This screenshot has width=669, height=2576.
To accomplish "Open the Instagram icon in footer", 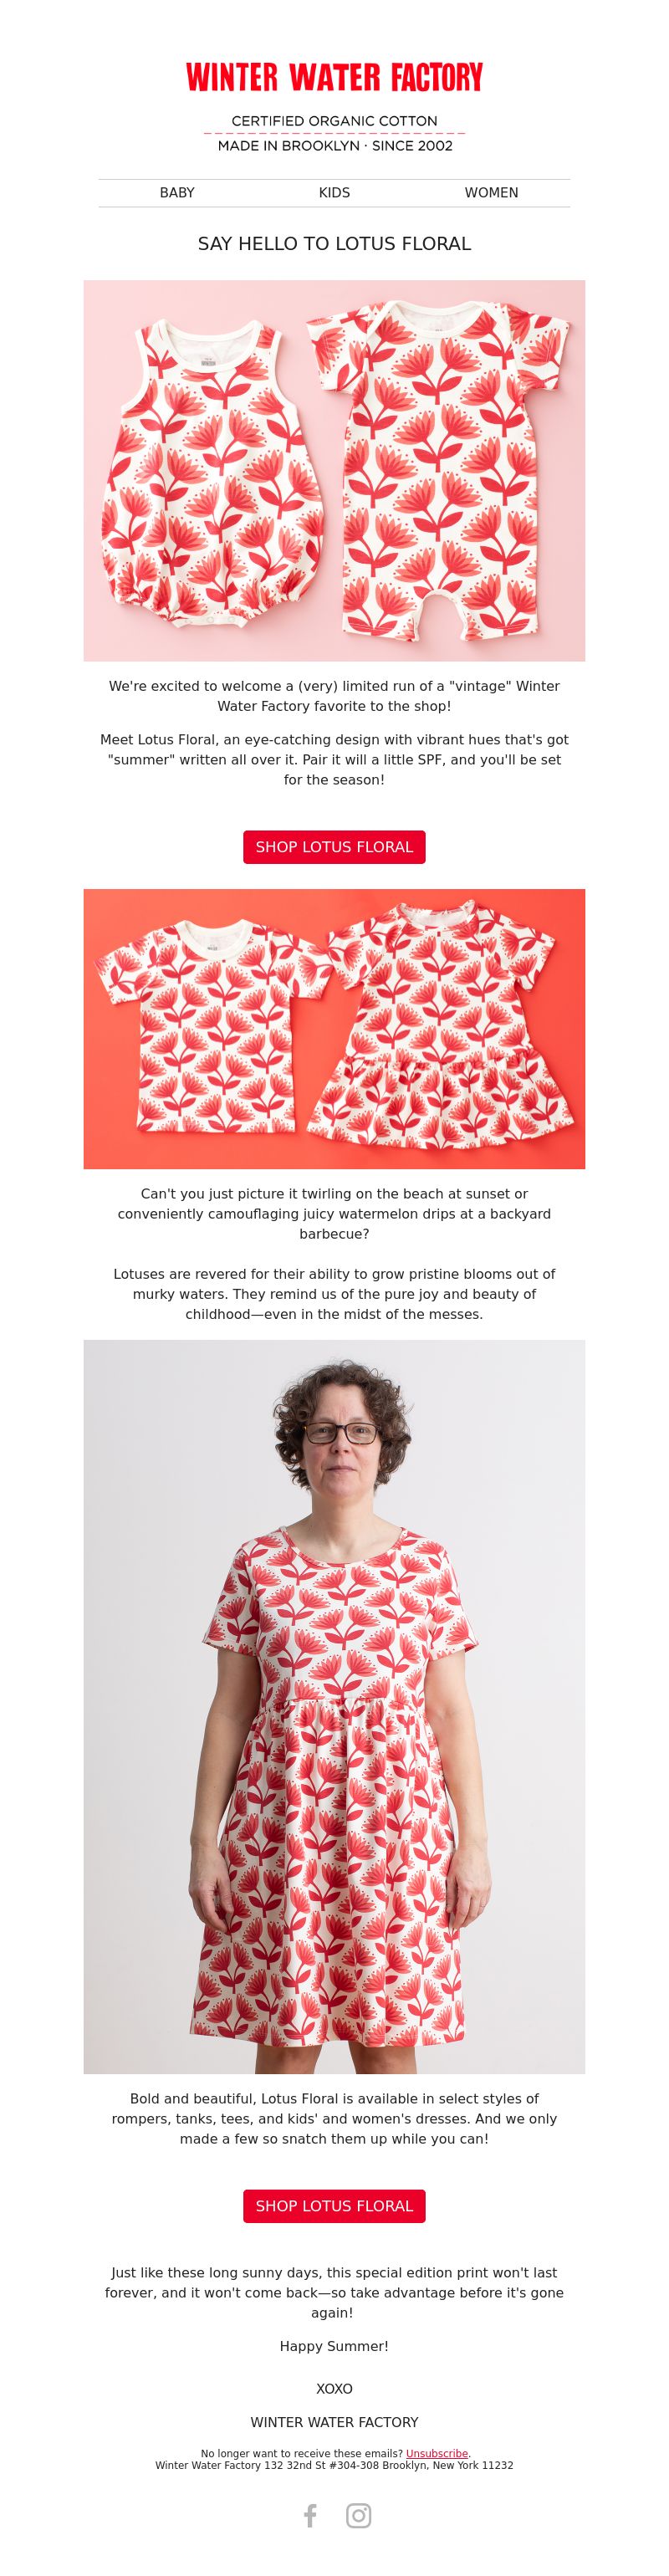I will pos(359,2515).
